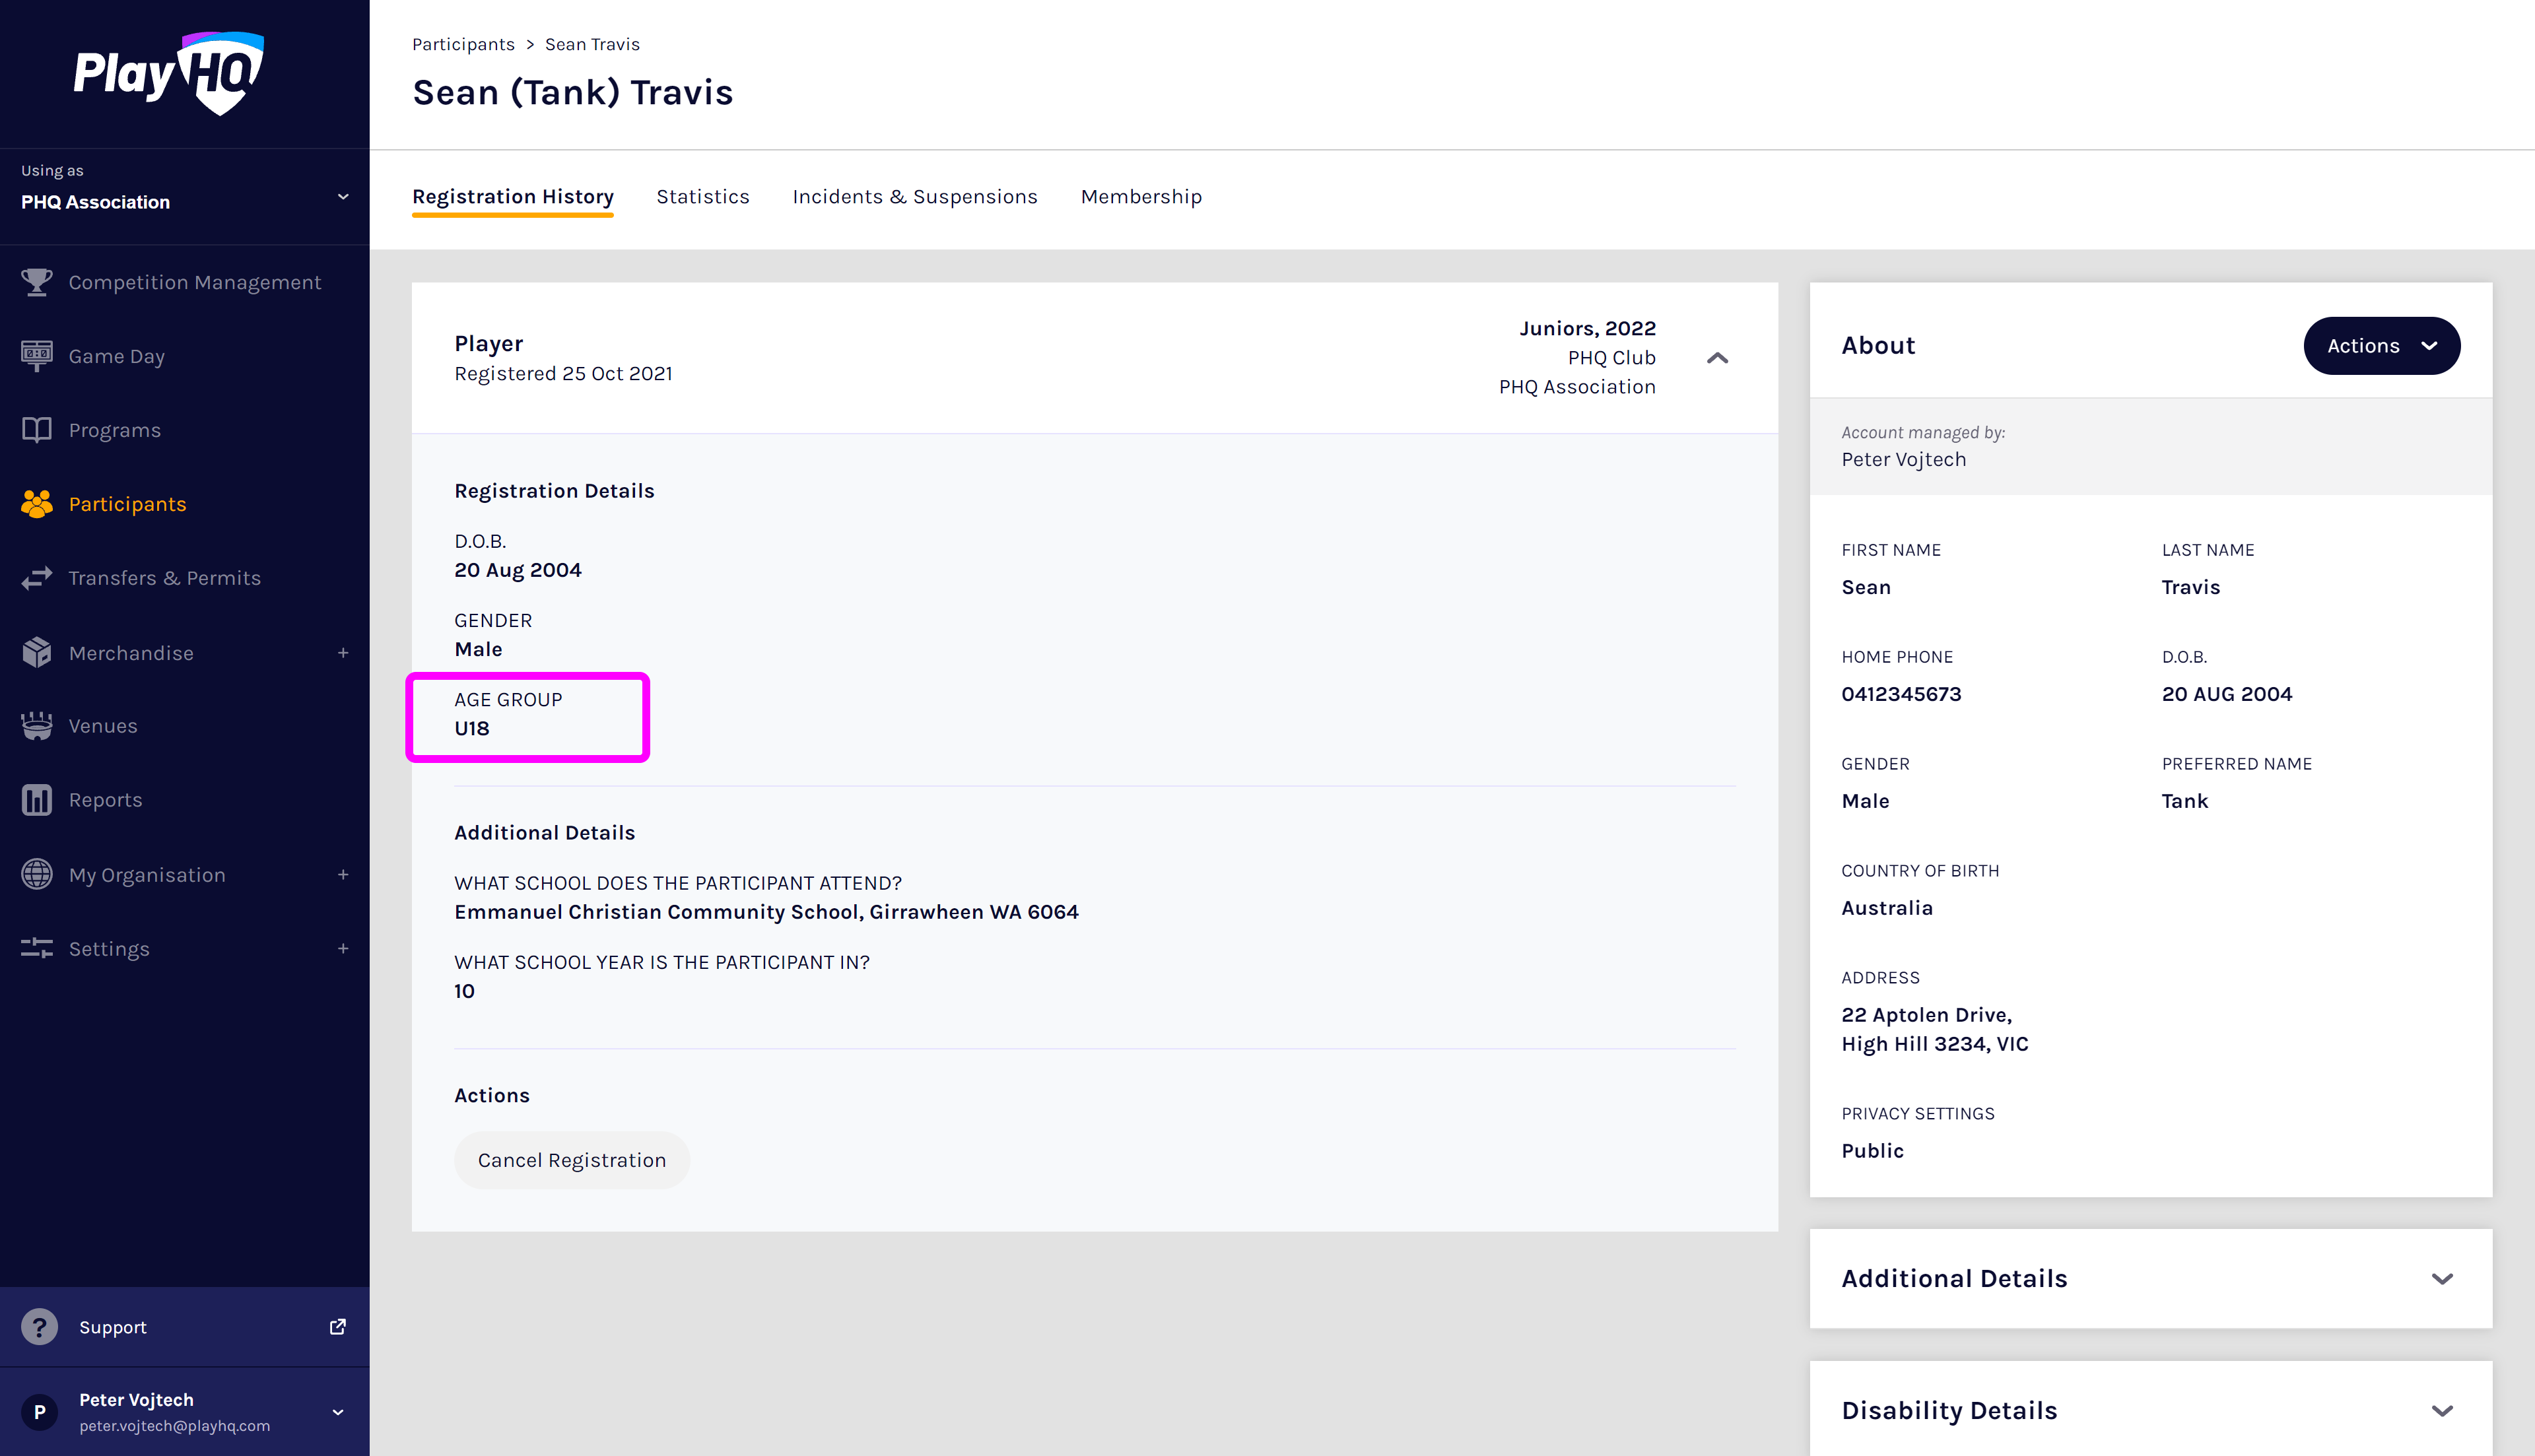Expand the My Organisation submenu plus
The height and width of the screenshot is (1456, 2535).
pos(343,875)
